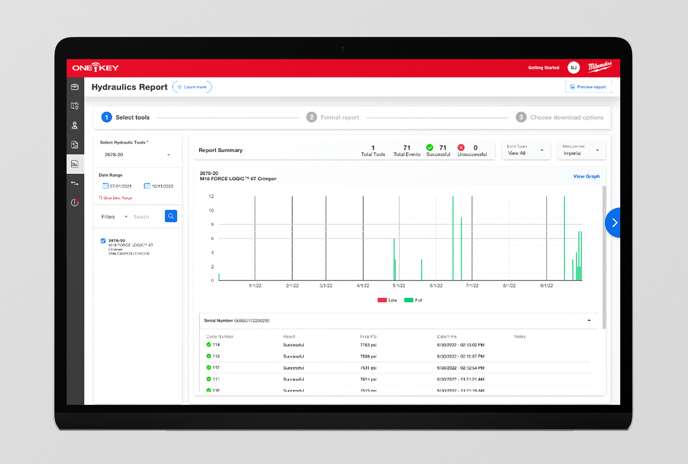Open the Select Hydraulic Tools dropdown
This screenshot has height=464, width=688.
pos(137,155)
